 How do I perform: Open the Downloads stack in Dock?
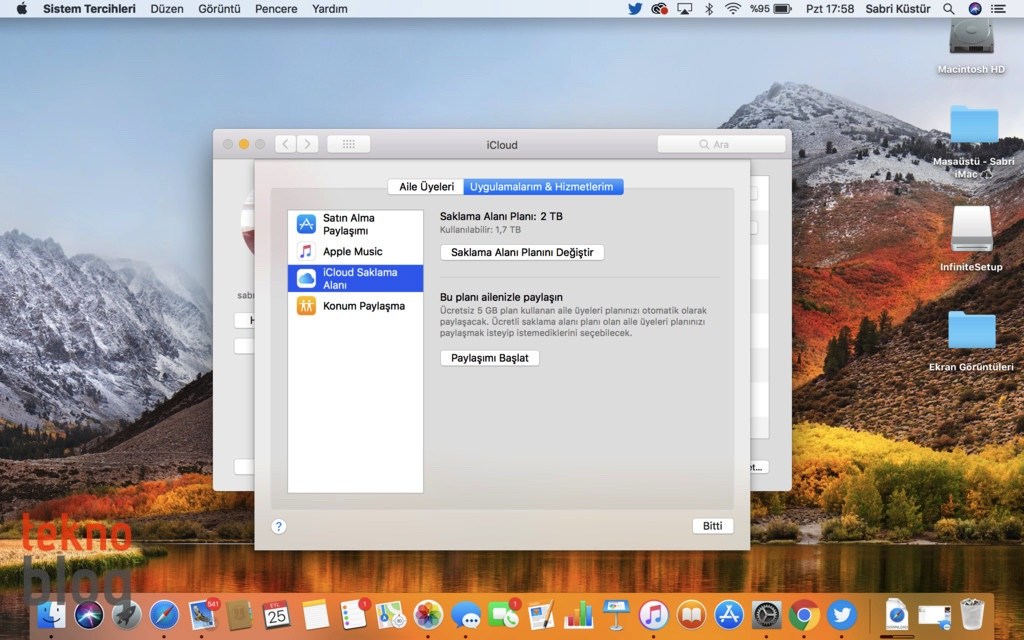pos(897,615)
